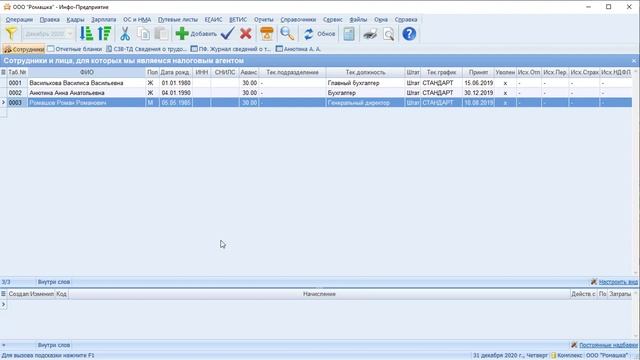Click the orange stamp icon

coord(267,33)
